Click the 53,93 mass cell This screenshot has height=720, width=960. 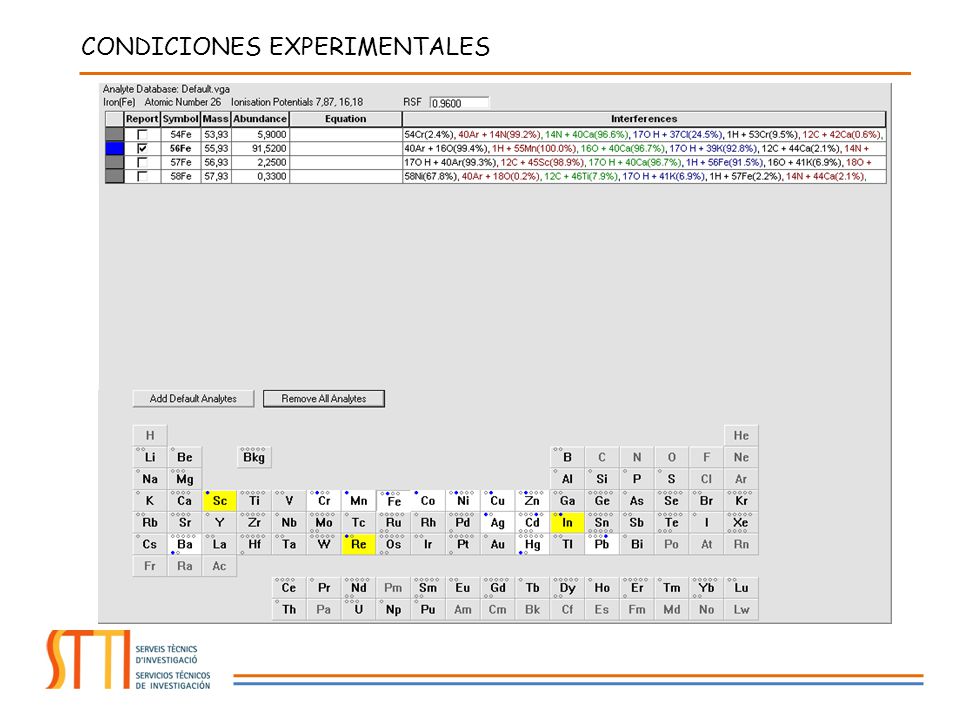coord(216,134)
